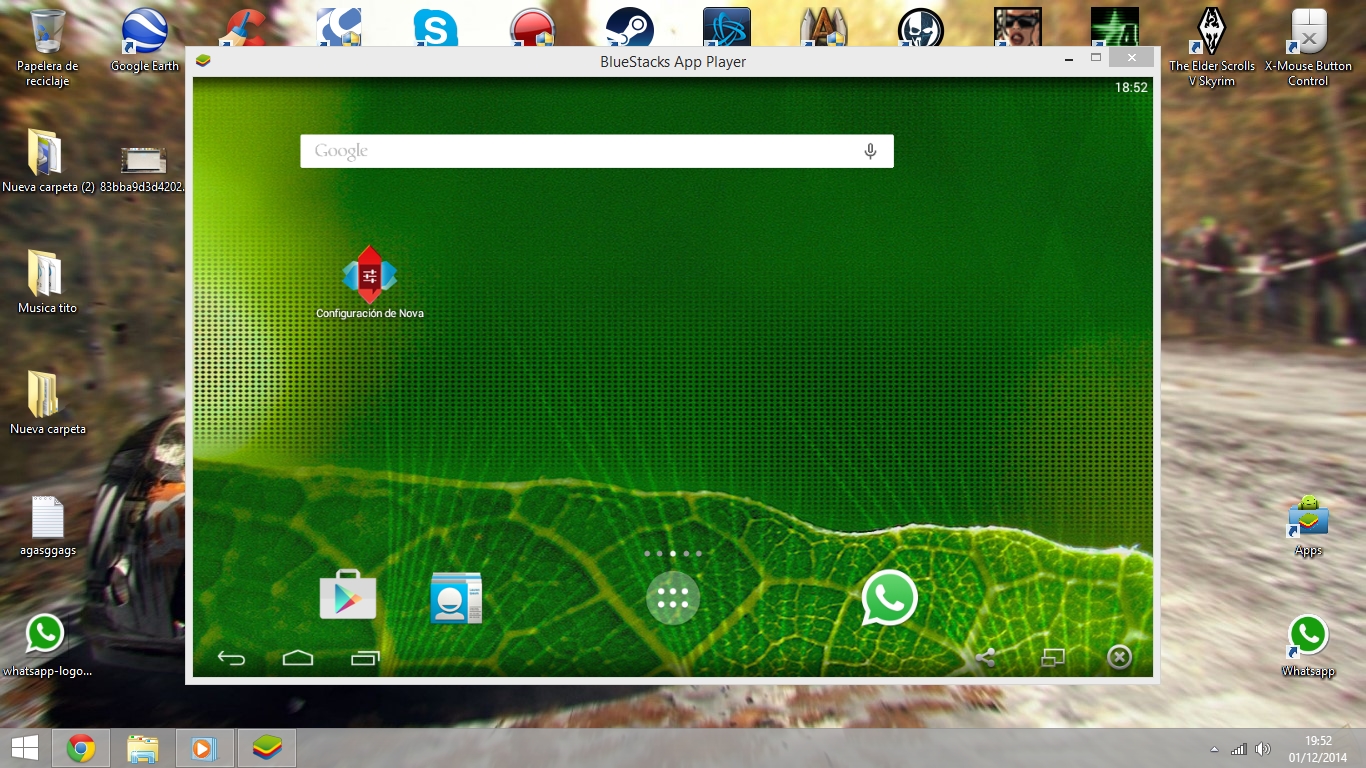The width and height of the screenshot is (1366, 768).
Task: Select the Battle.net desktop shortcut
Action: coord(726,27)
